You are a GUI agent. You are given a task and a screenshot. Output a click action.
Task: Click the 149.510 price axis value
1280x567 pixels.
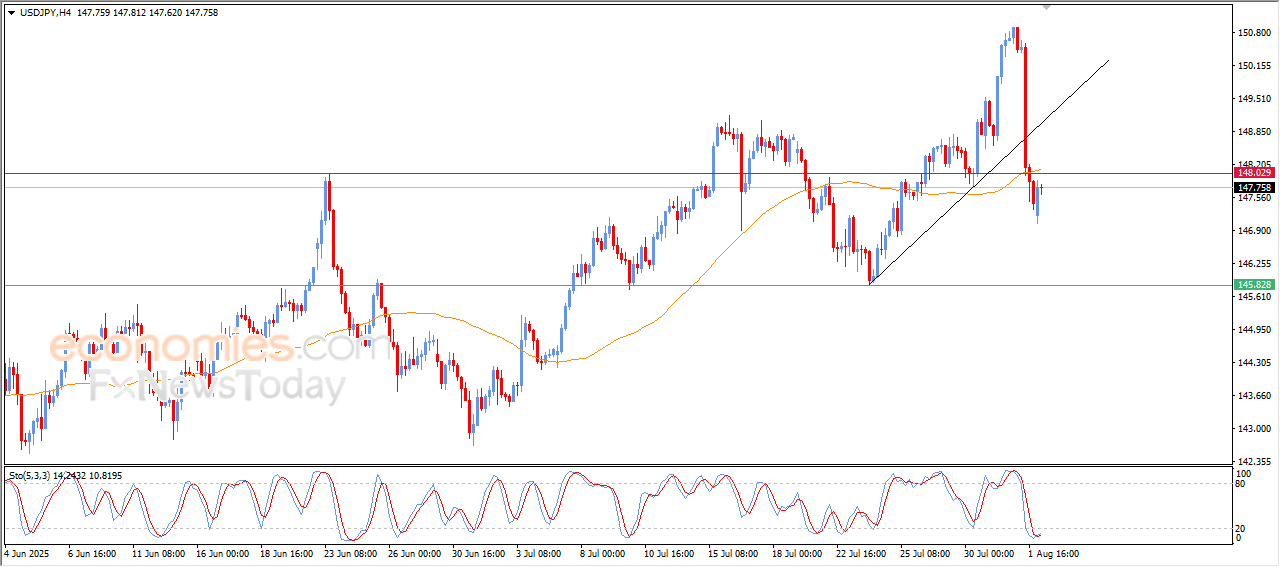(1254, 99)
